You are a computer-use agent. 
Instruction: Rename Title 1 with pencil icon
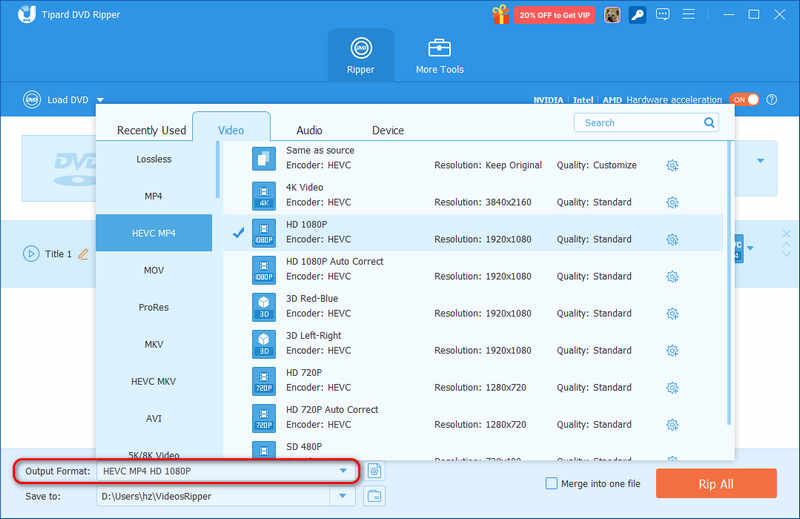click(83, 254)
